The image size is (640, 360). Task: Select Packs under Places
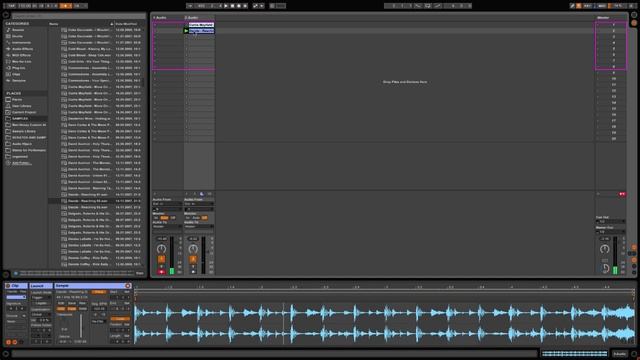tap(17, 100)
